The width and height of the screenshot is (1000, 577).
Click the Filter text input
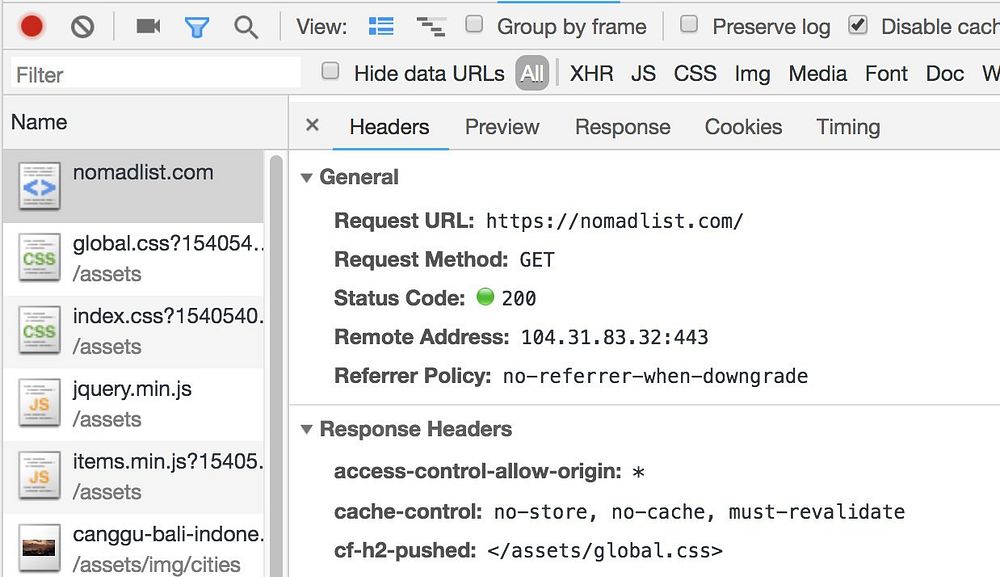coord(155,74)
